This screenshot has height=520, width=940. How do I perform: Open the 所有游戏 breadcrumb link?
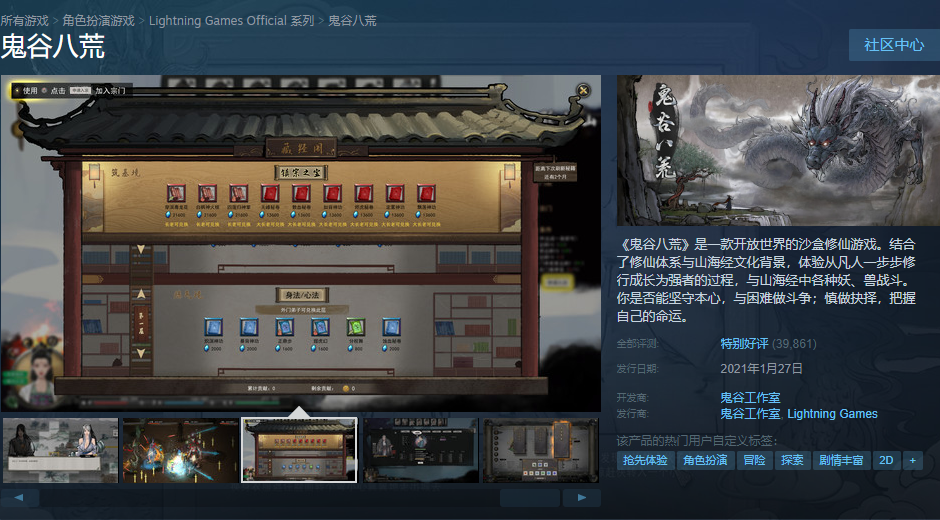24,21
